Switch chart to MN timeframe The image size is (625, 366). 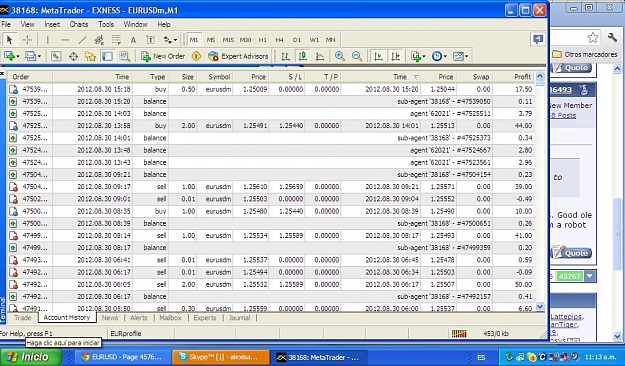[330, 39]
